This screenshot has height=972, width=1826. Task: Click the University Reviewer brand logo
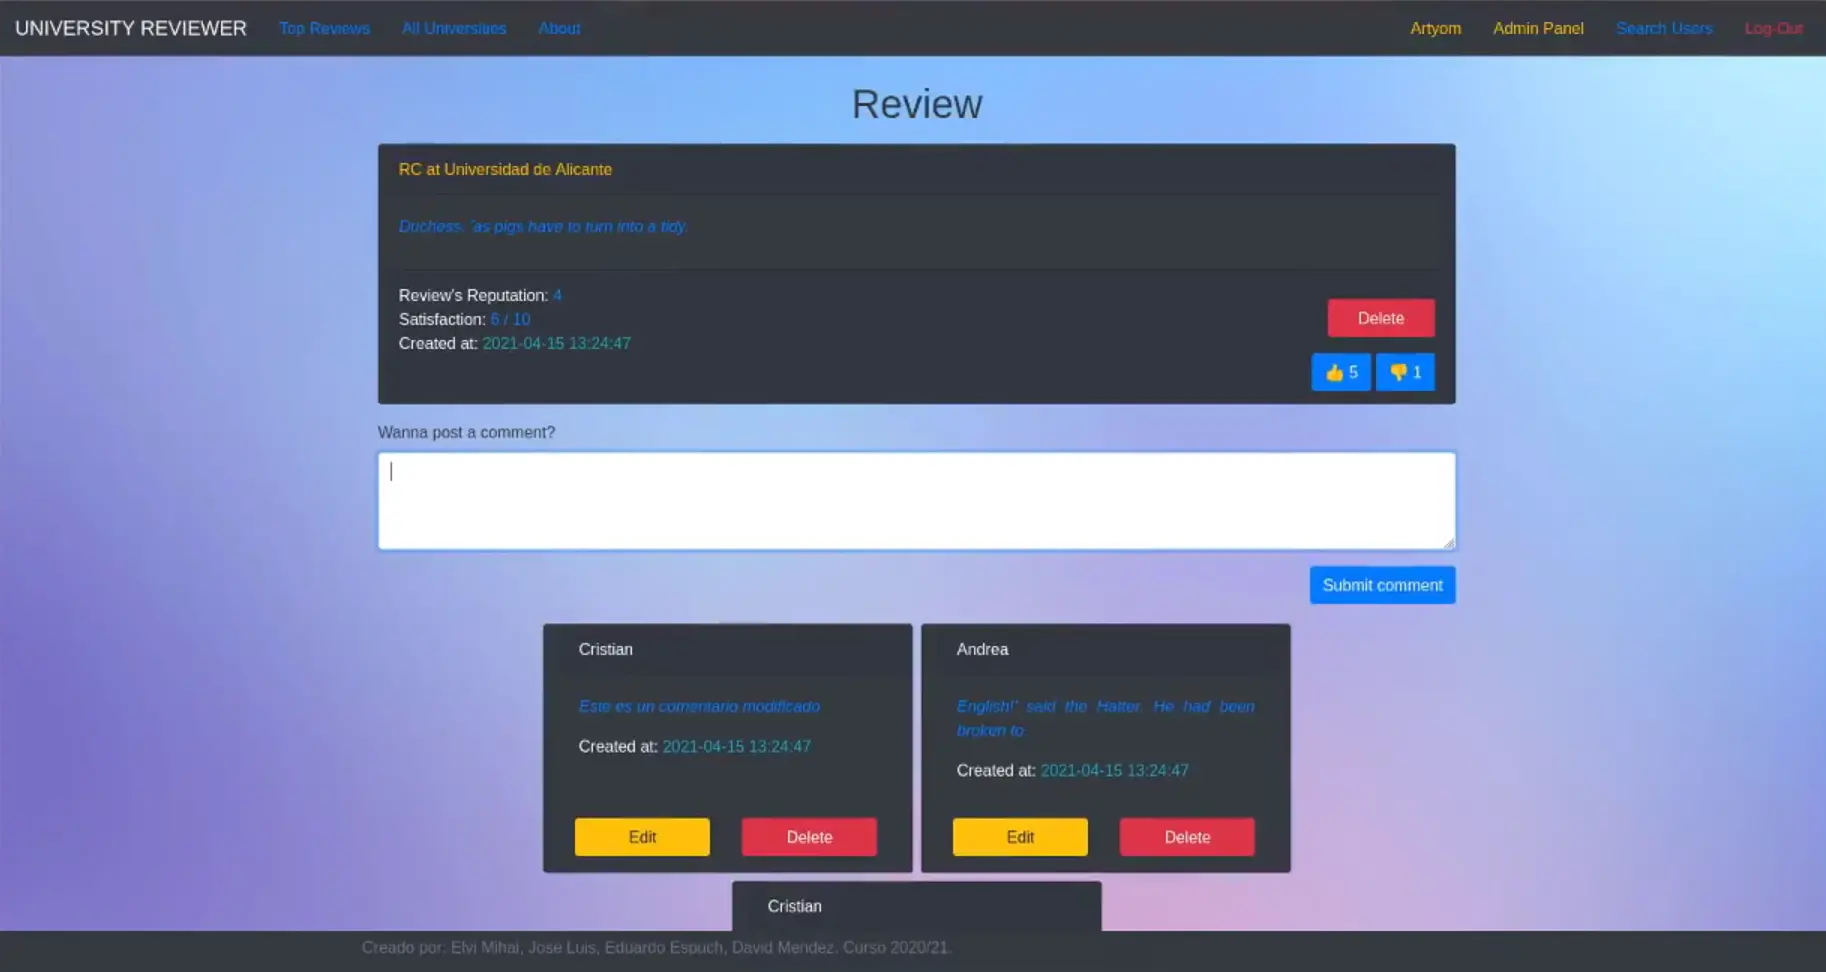[x=131, y=28]
